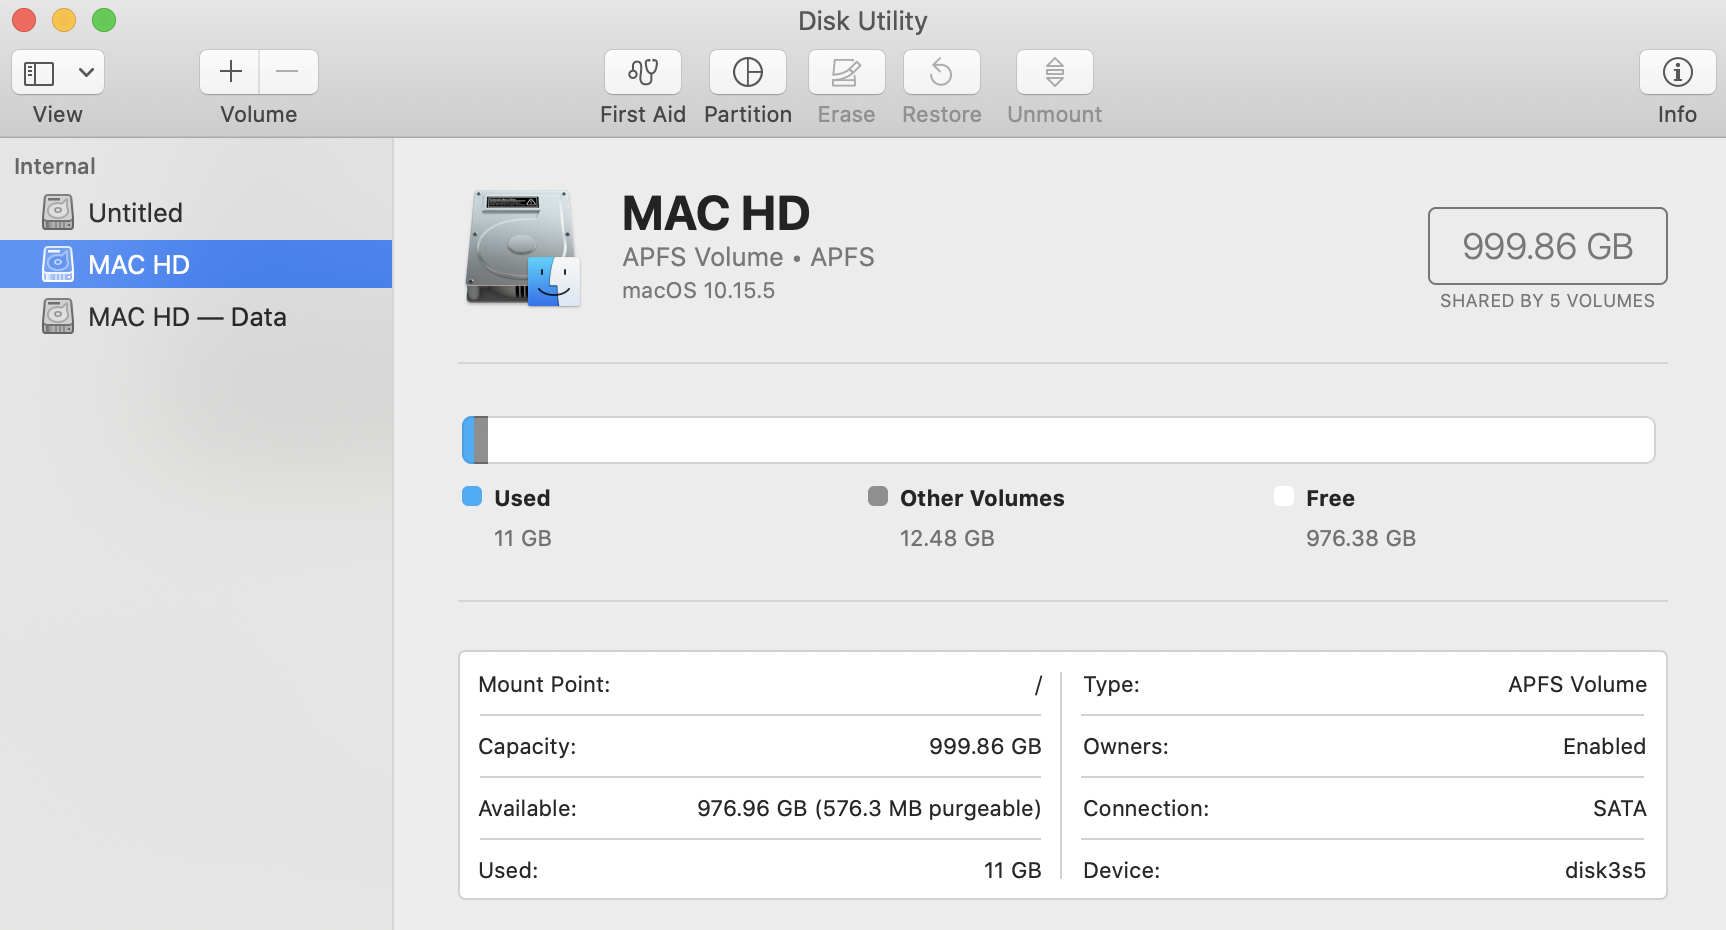Select the MAC HD — Data row
The width and height of the screenshot is (1726, 930).
point(196,317)
